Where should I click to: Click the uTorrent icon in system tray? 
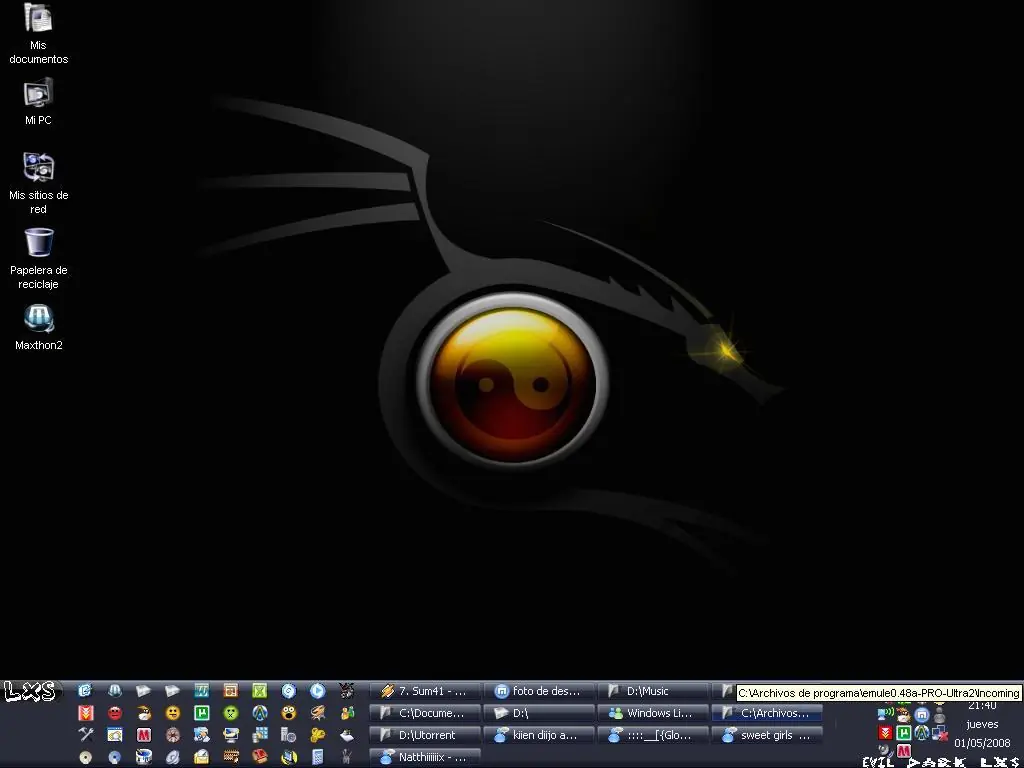click(904, 732)
